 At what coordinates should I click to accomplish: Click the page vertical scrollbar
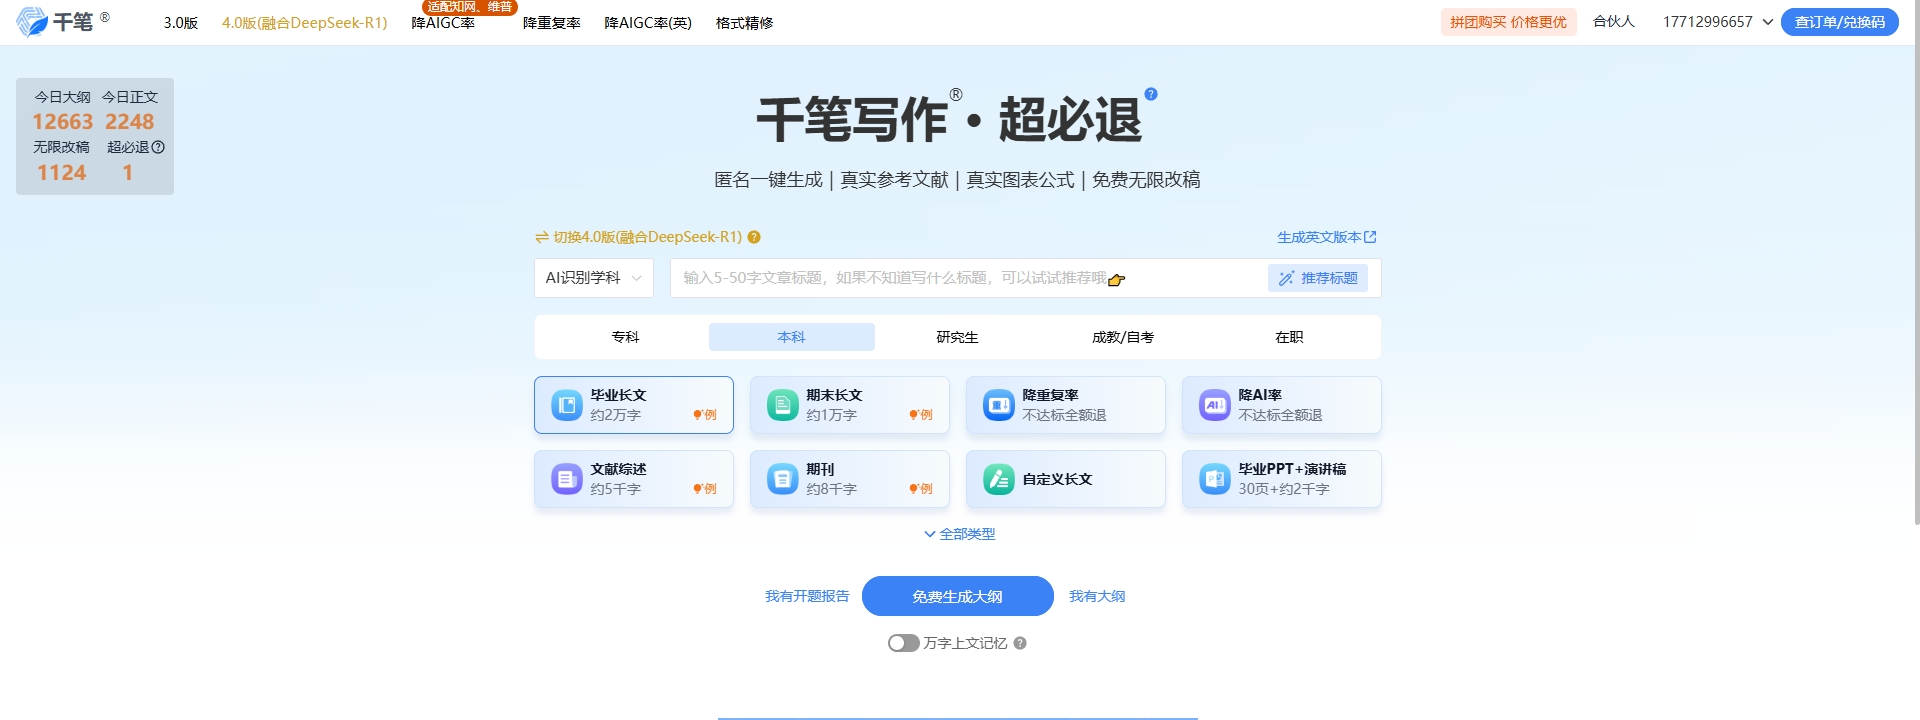pyautogui.click(x=1916, y=262)
